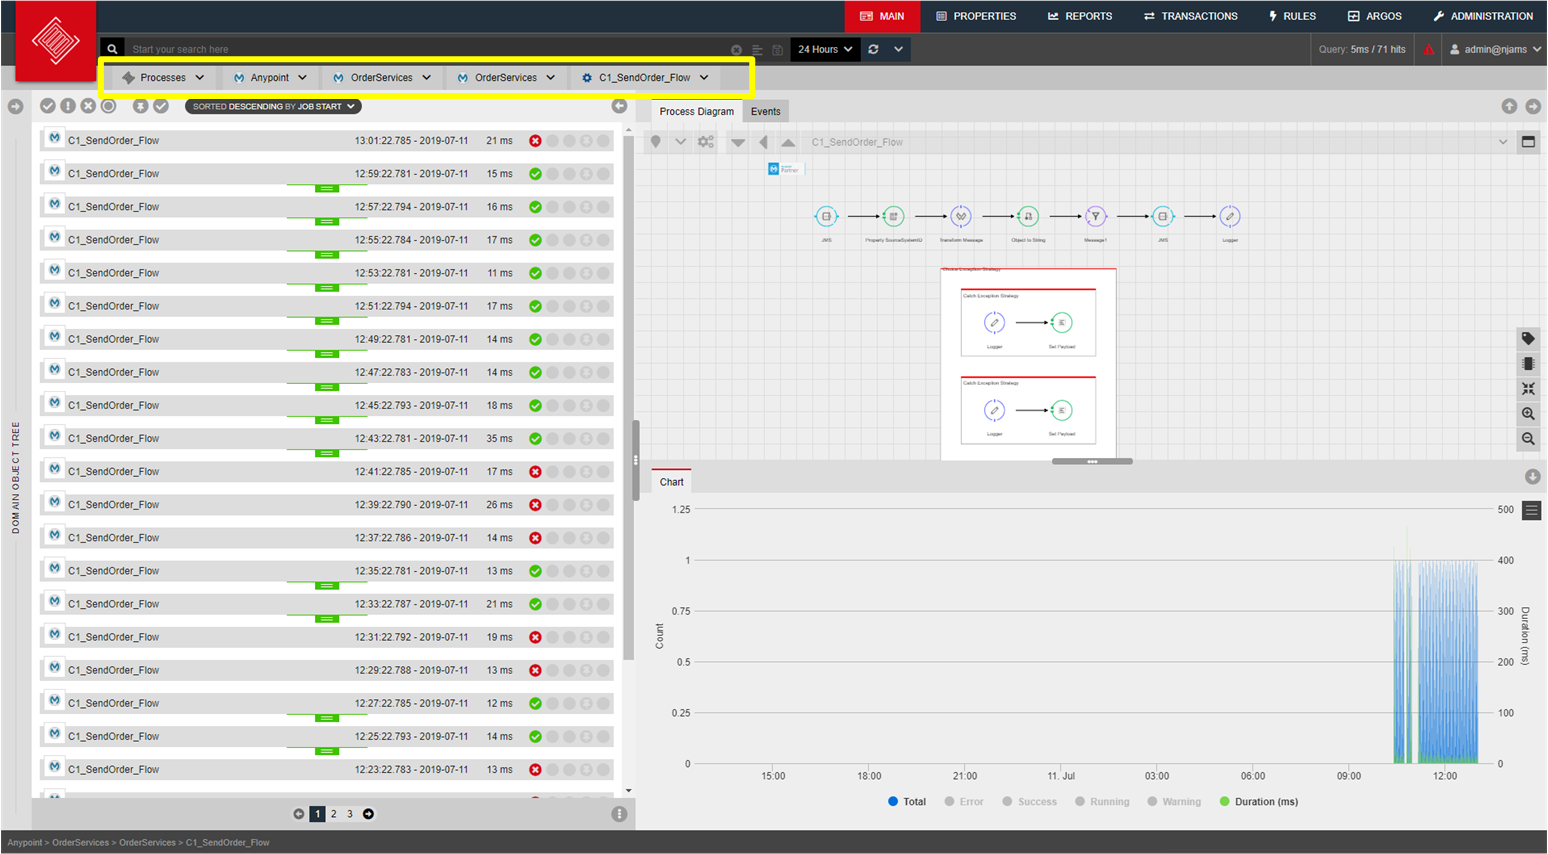Viewport: 1548px width, 854px height.
Task: Click the gears icon in diagram toolbar
Action: (706, 142)
